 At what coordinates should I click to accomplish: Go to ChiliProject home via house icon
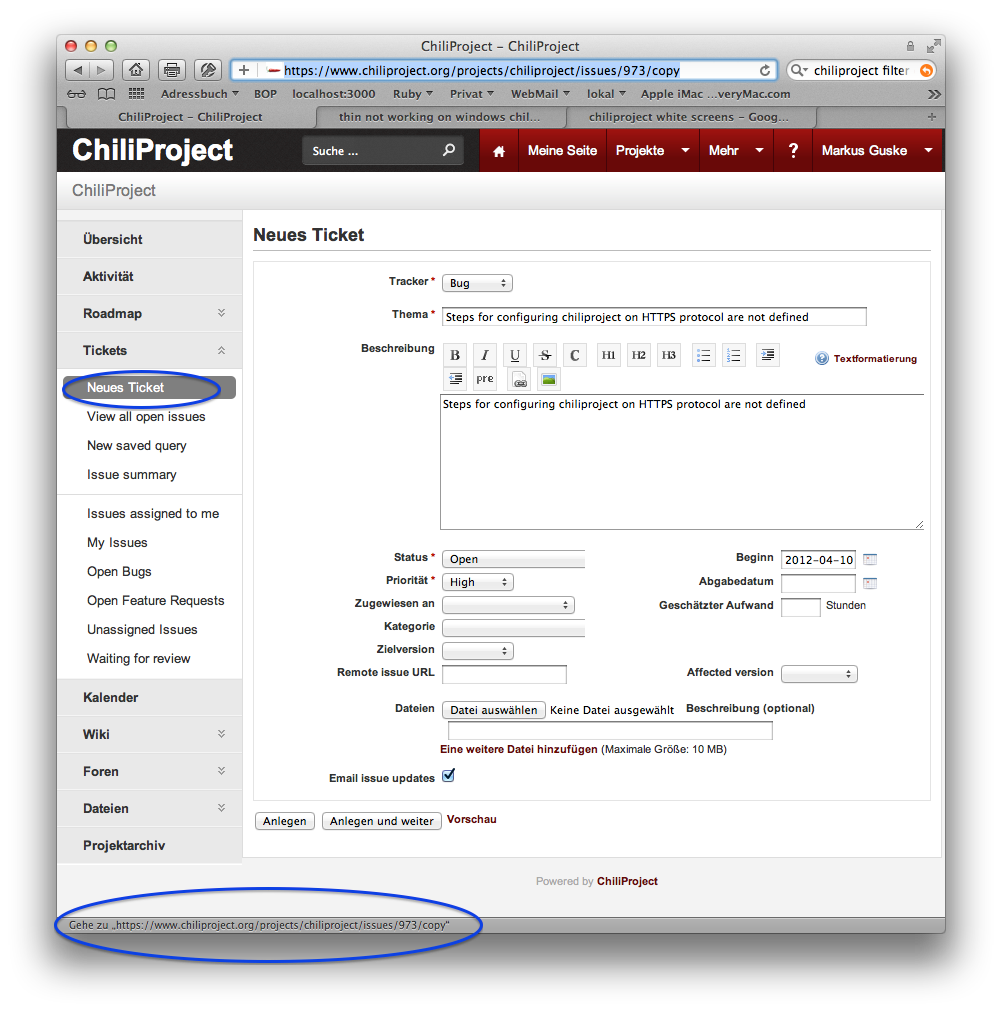pyautogui.click(x=499, y=151)
